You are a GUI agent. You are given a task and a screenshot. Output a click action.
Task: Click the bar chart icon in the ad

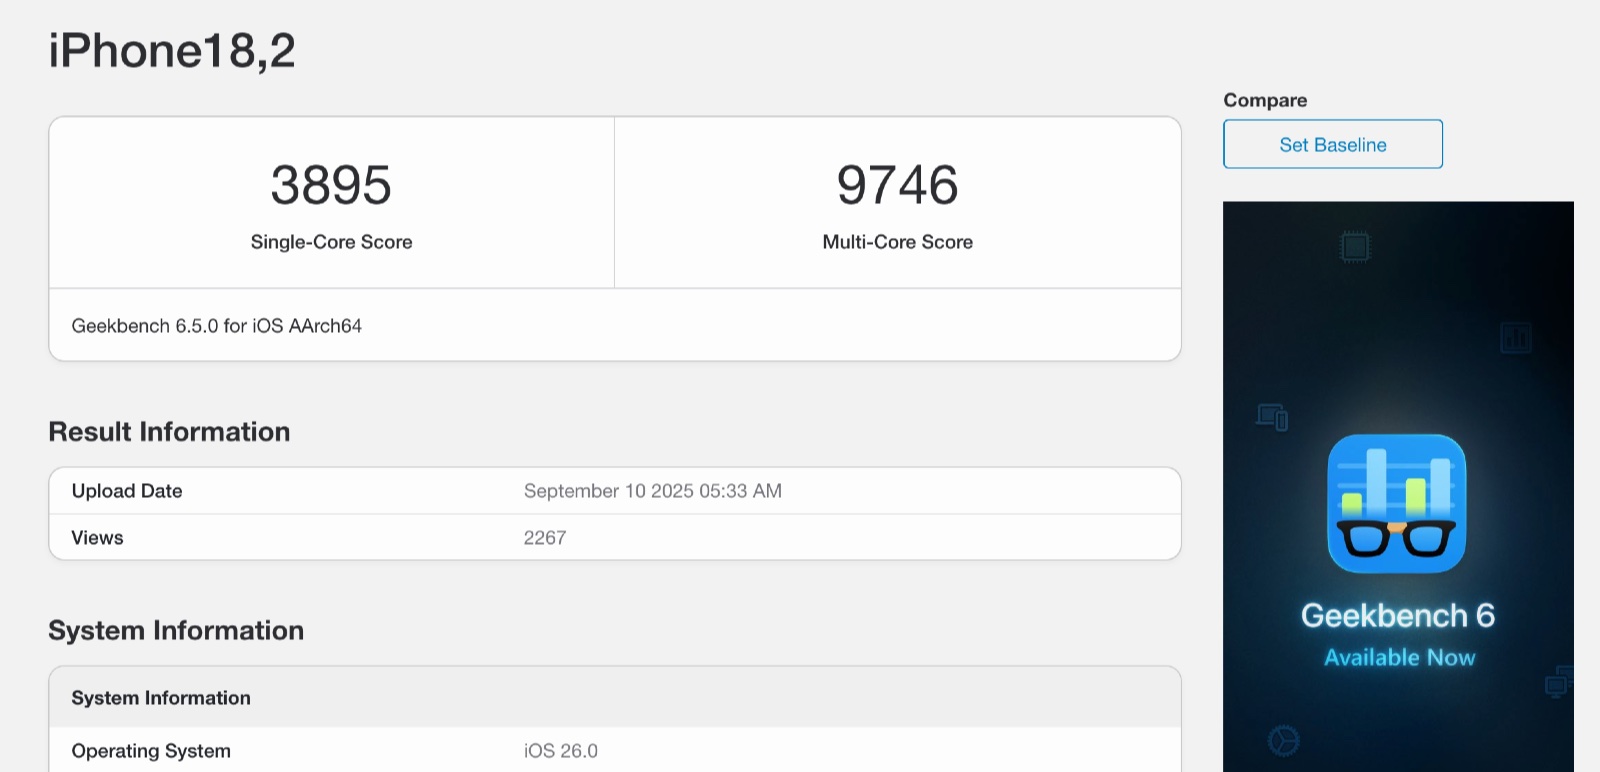coord(1515,337)
